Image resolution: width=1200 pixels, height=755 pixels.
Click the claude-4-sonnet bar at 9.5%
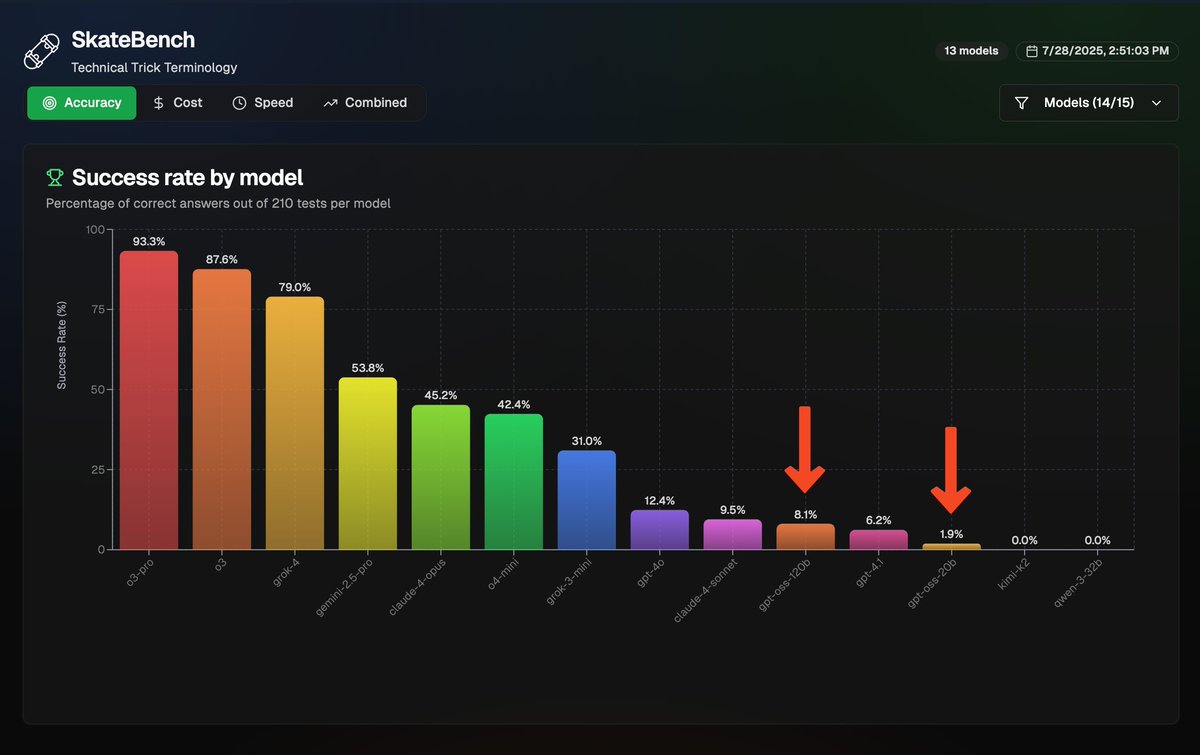(x=732, y=534)
